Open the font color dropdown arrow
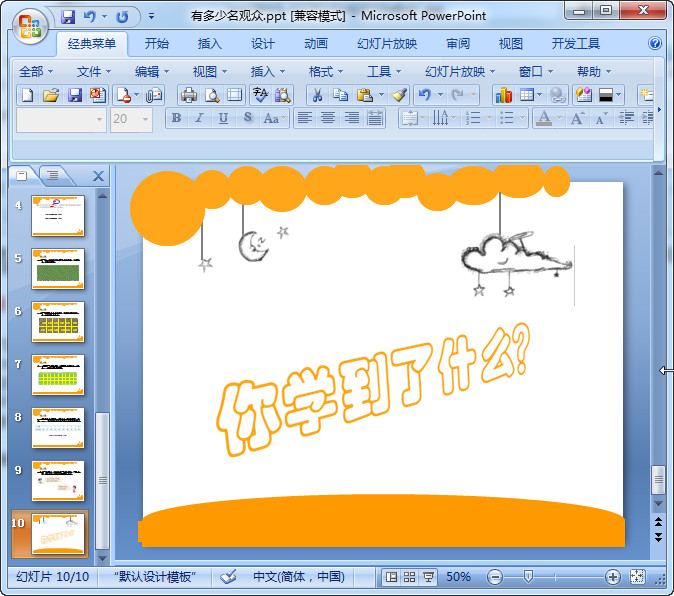674x596 pixels. point(559,118)
